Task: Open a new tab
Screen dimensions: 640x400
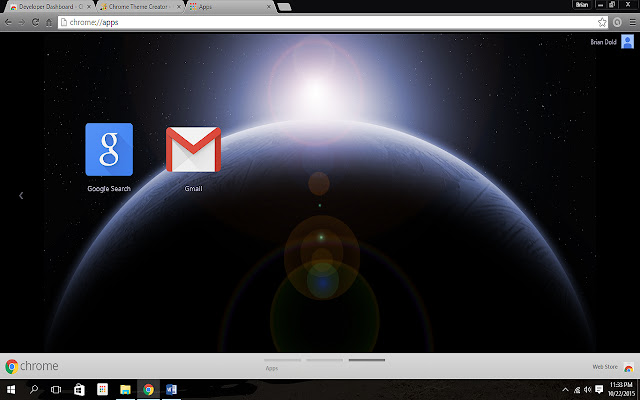Action: click(284, 6)
